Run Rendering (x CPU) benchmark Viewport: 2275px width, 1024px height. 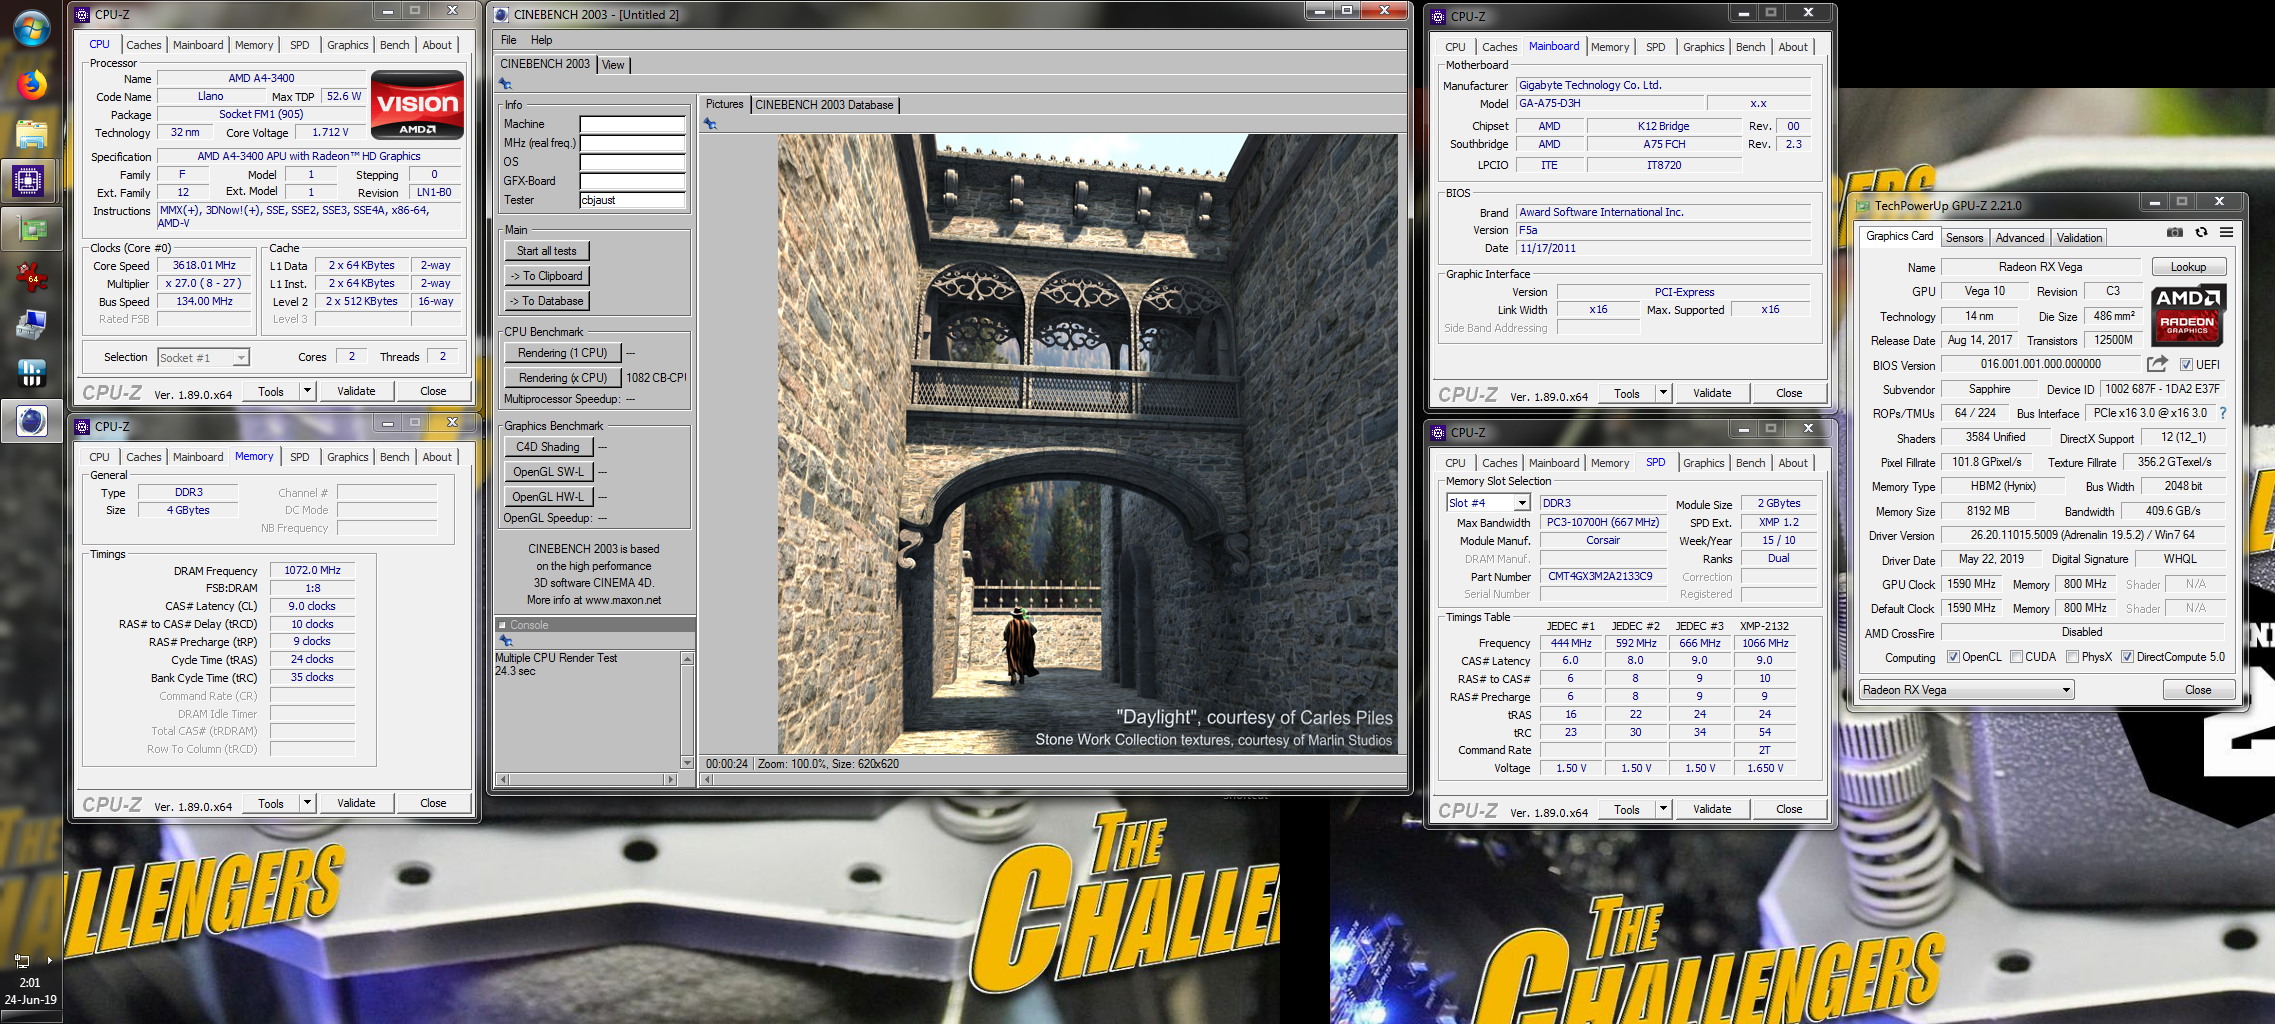point(563,378)
